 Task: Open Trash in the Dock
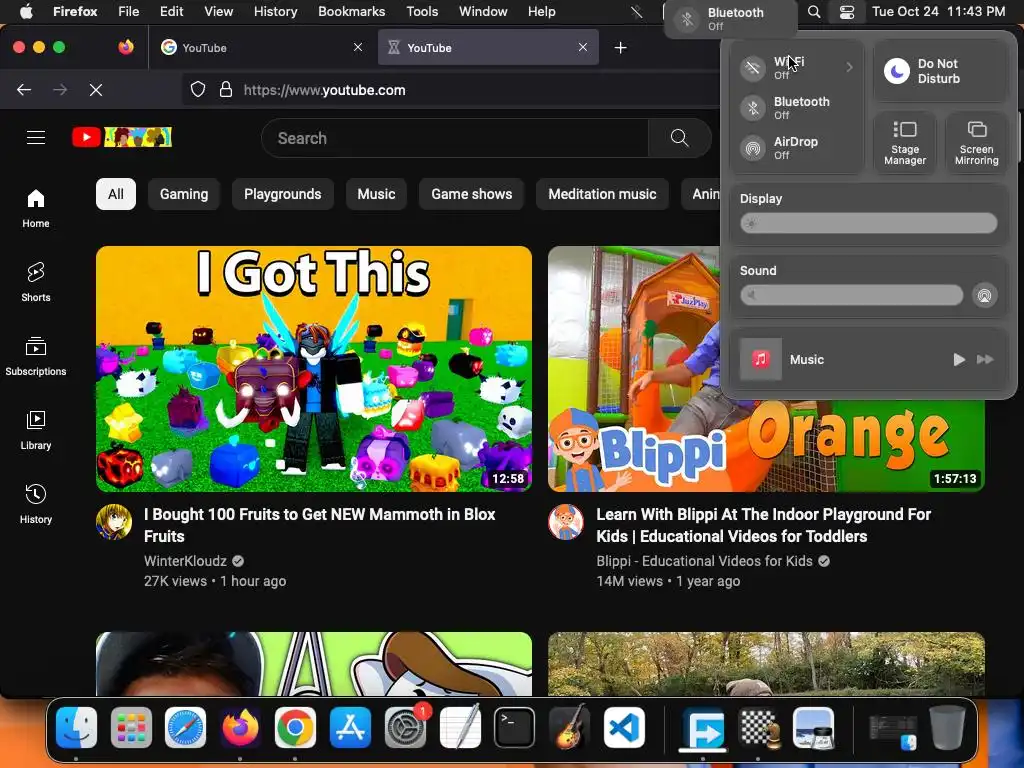pos(947,727)
